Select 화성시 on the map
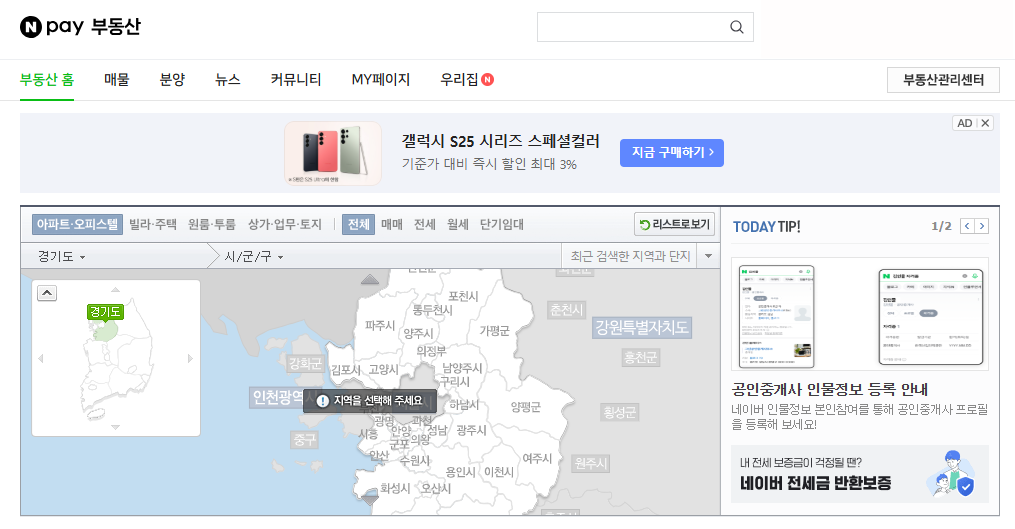 395,488
